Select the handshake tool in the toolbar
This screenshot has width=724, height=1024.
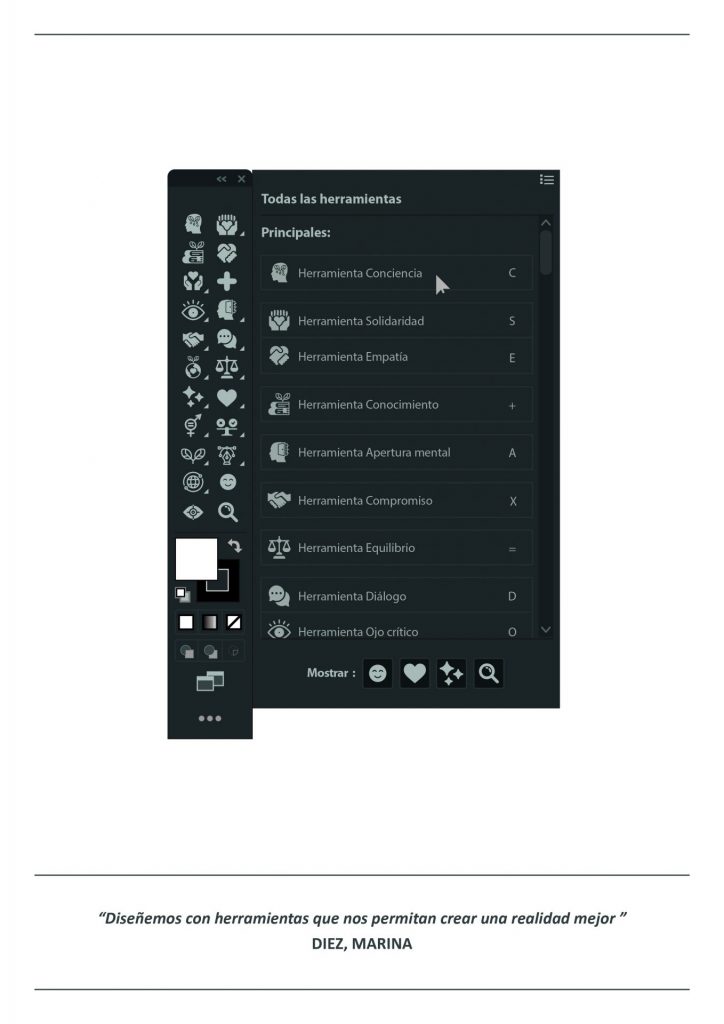pos(193,339)
